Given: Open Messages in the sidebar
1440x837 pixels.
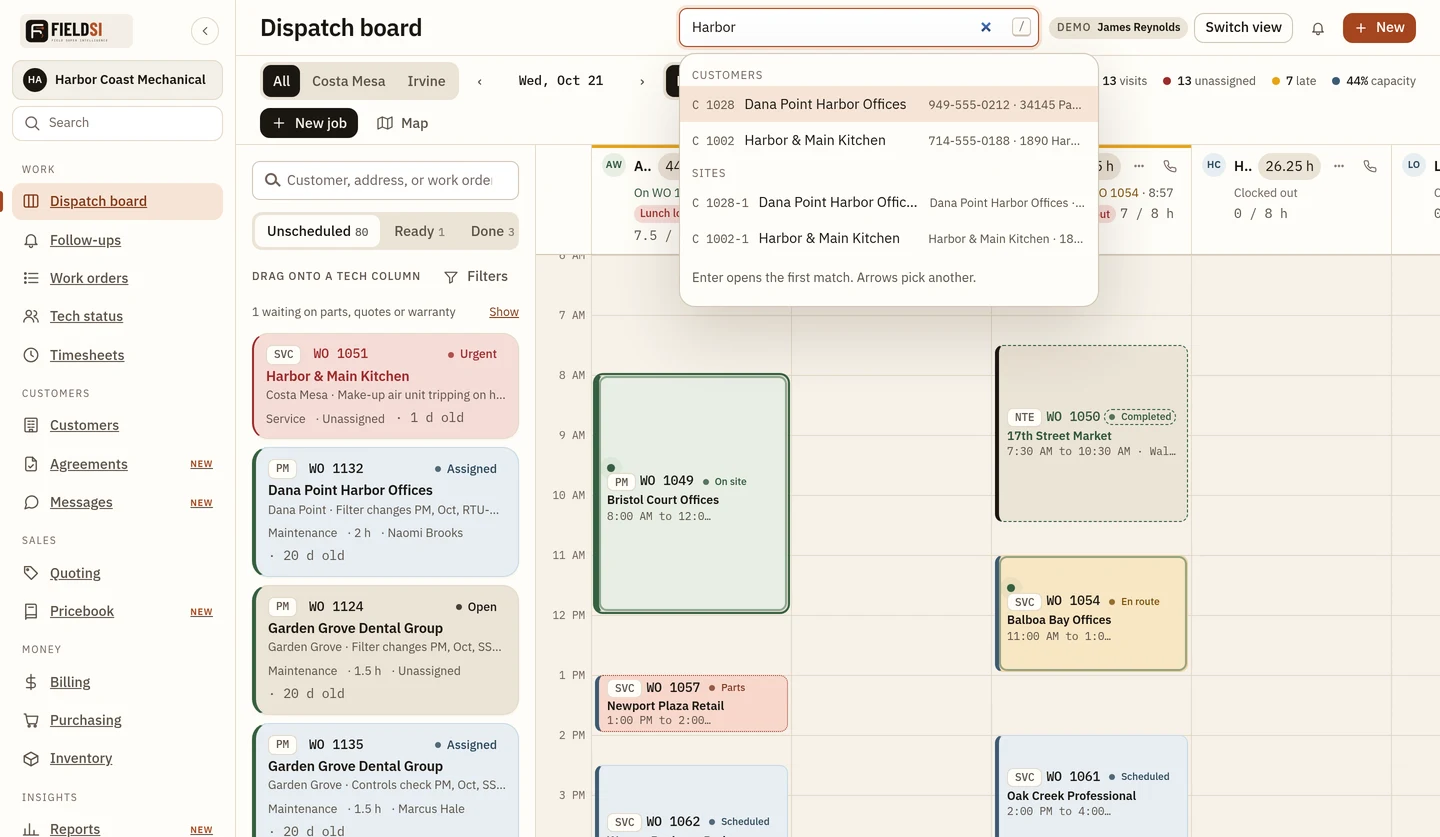Looking at the screenshot, I should coord(81,502).
